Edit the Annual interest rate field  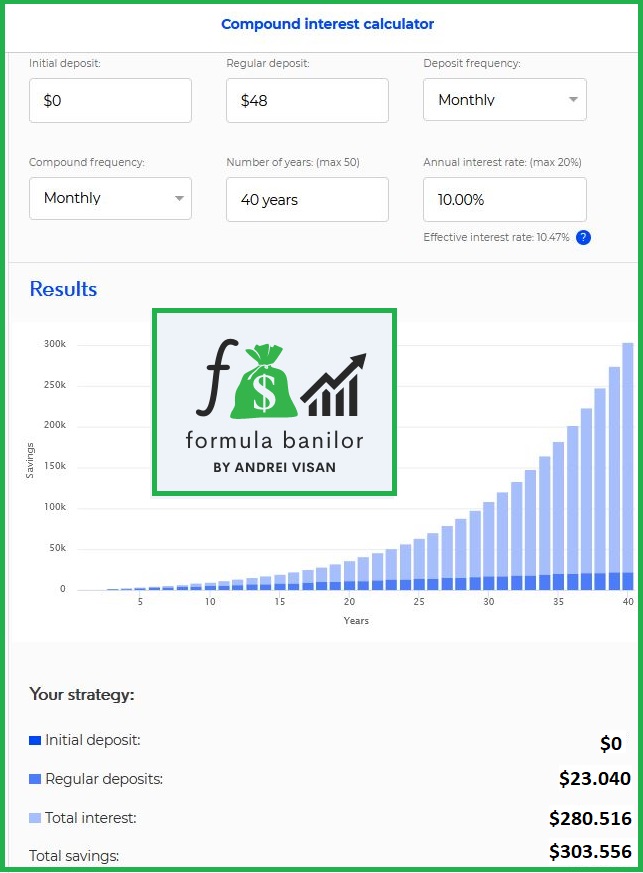pyautogui.click(x=505, y=200)
